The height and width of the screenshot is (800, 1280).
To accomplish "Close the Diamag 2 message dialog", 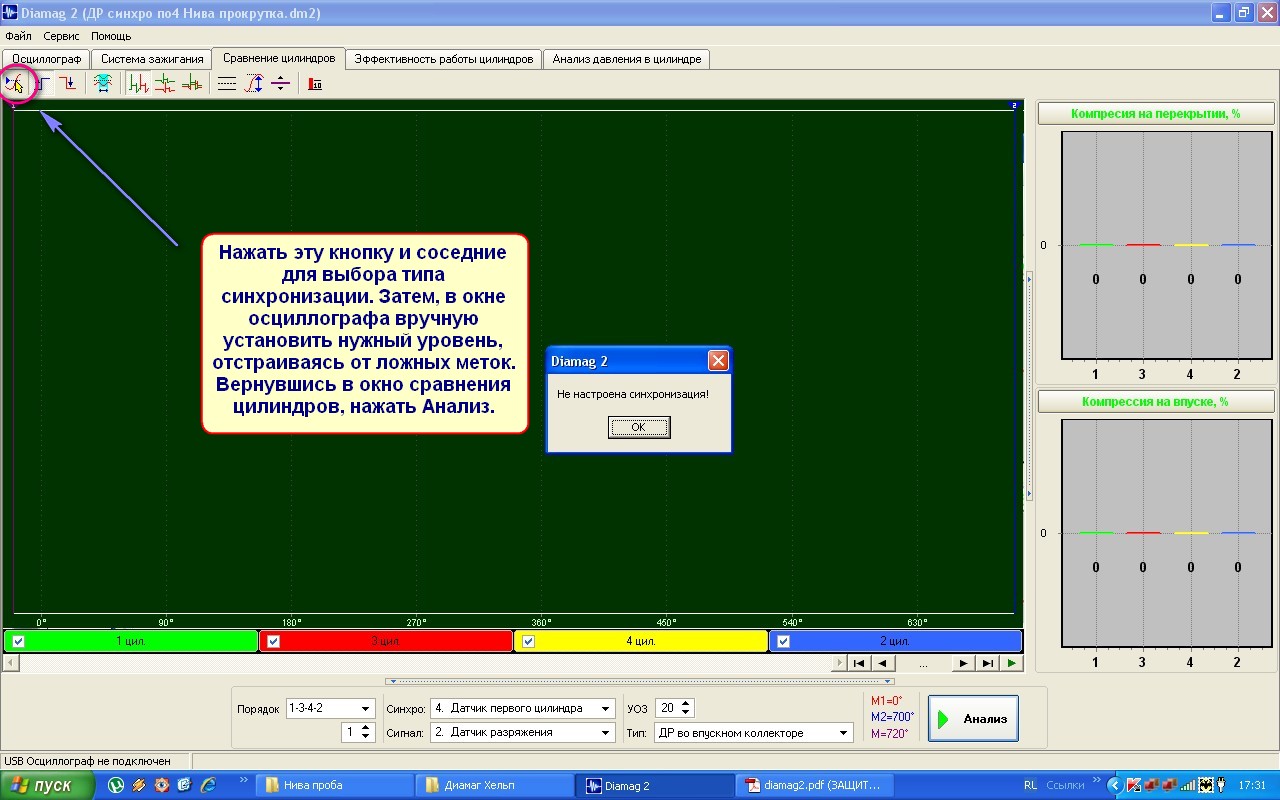I will click(x=718, y=361).
